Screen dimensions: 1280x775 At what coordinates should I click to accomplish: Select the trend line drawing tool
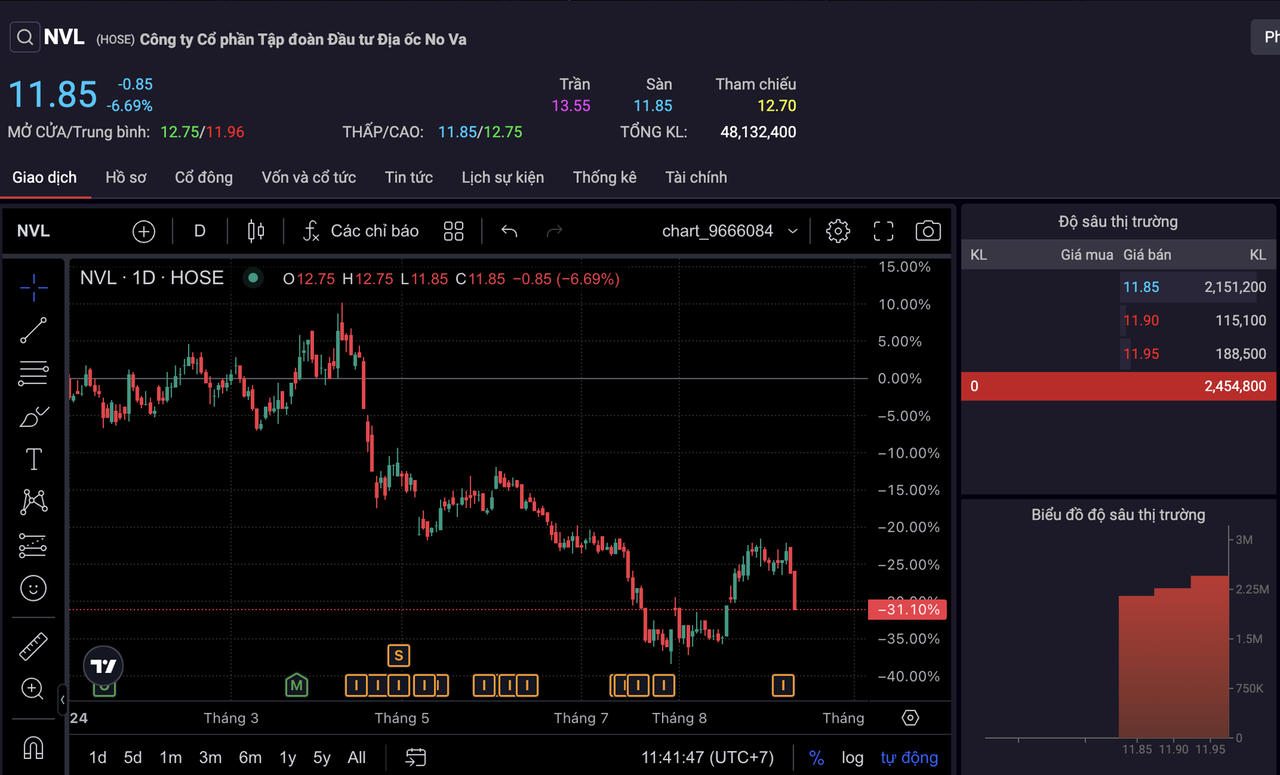point(33,330)
